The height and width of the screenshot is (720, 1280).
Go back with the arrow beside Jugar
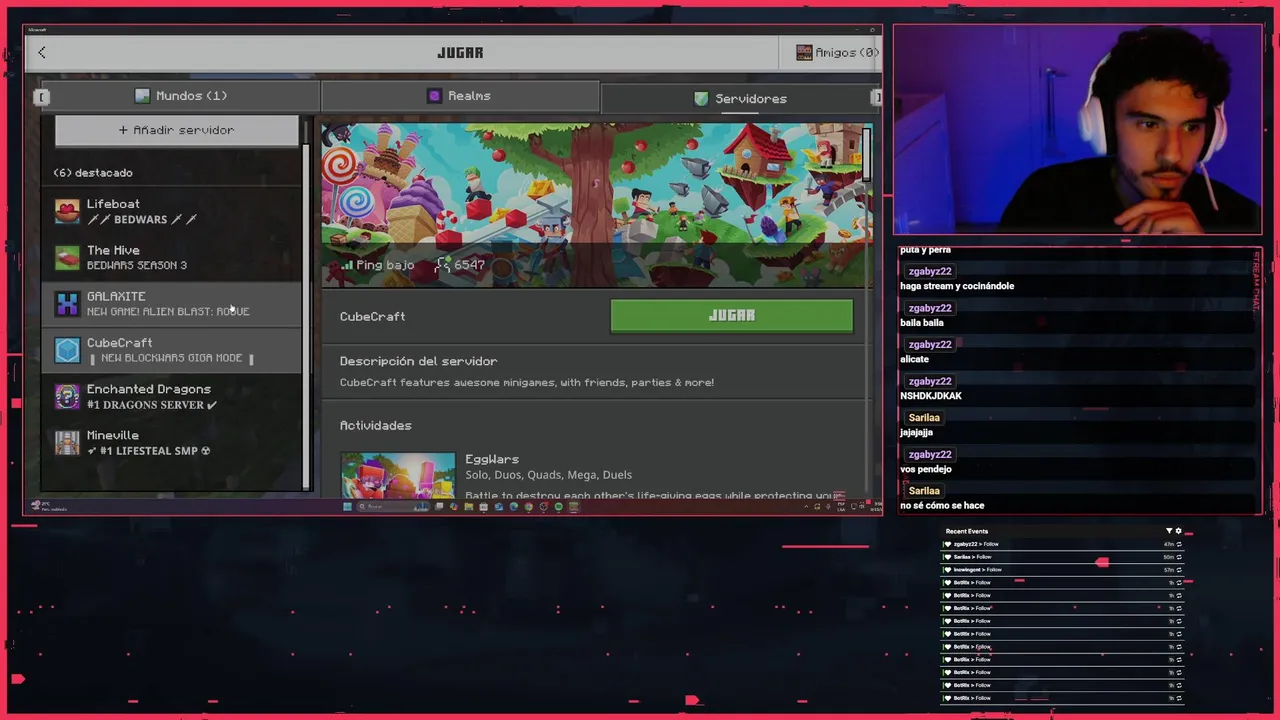pyautogui.click(x=42, y=52)
